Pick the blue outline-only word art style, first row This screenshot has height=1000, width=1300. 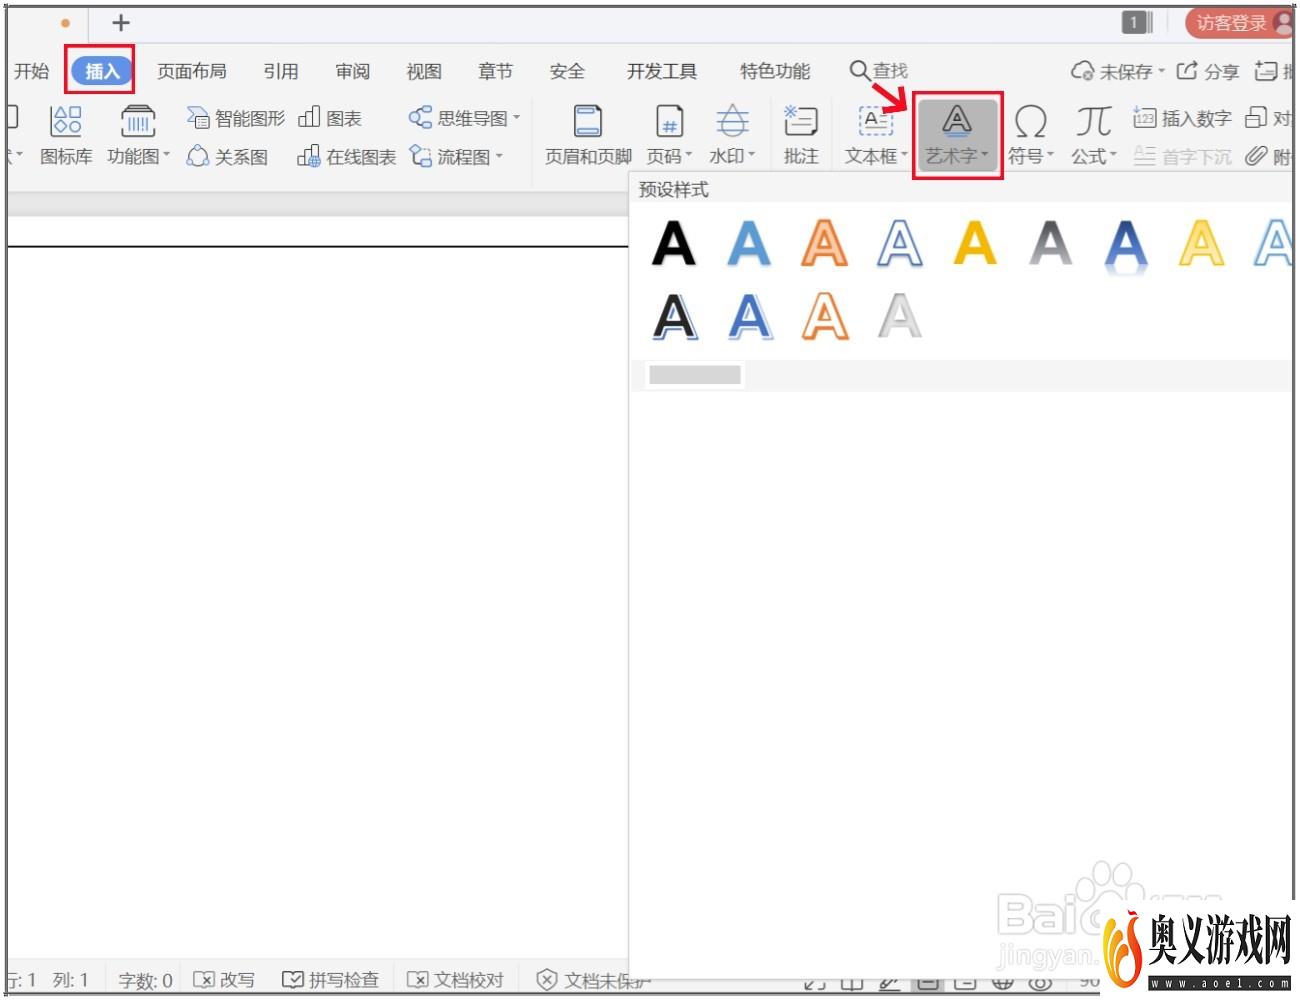point(899,243)
